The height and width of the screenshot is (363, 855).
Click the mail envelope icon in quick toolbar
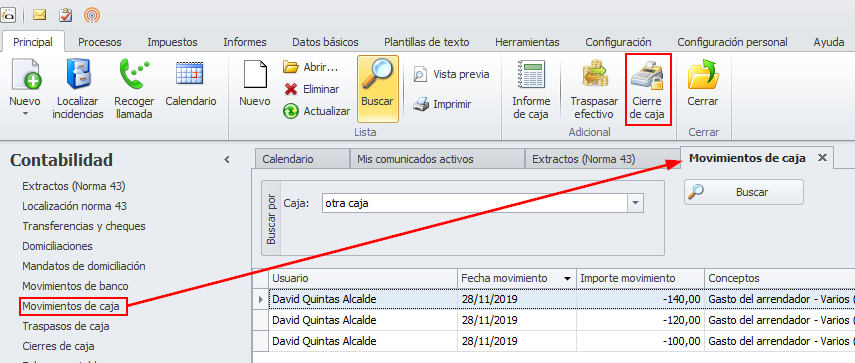click(39, 15)
